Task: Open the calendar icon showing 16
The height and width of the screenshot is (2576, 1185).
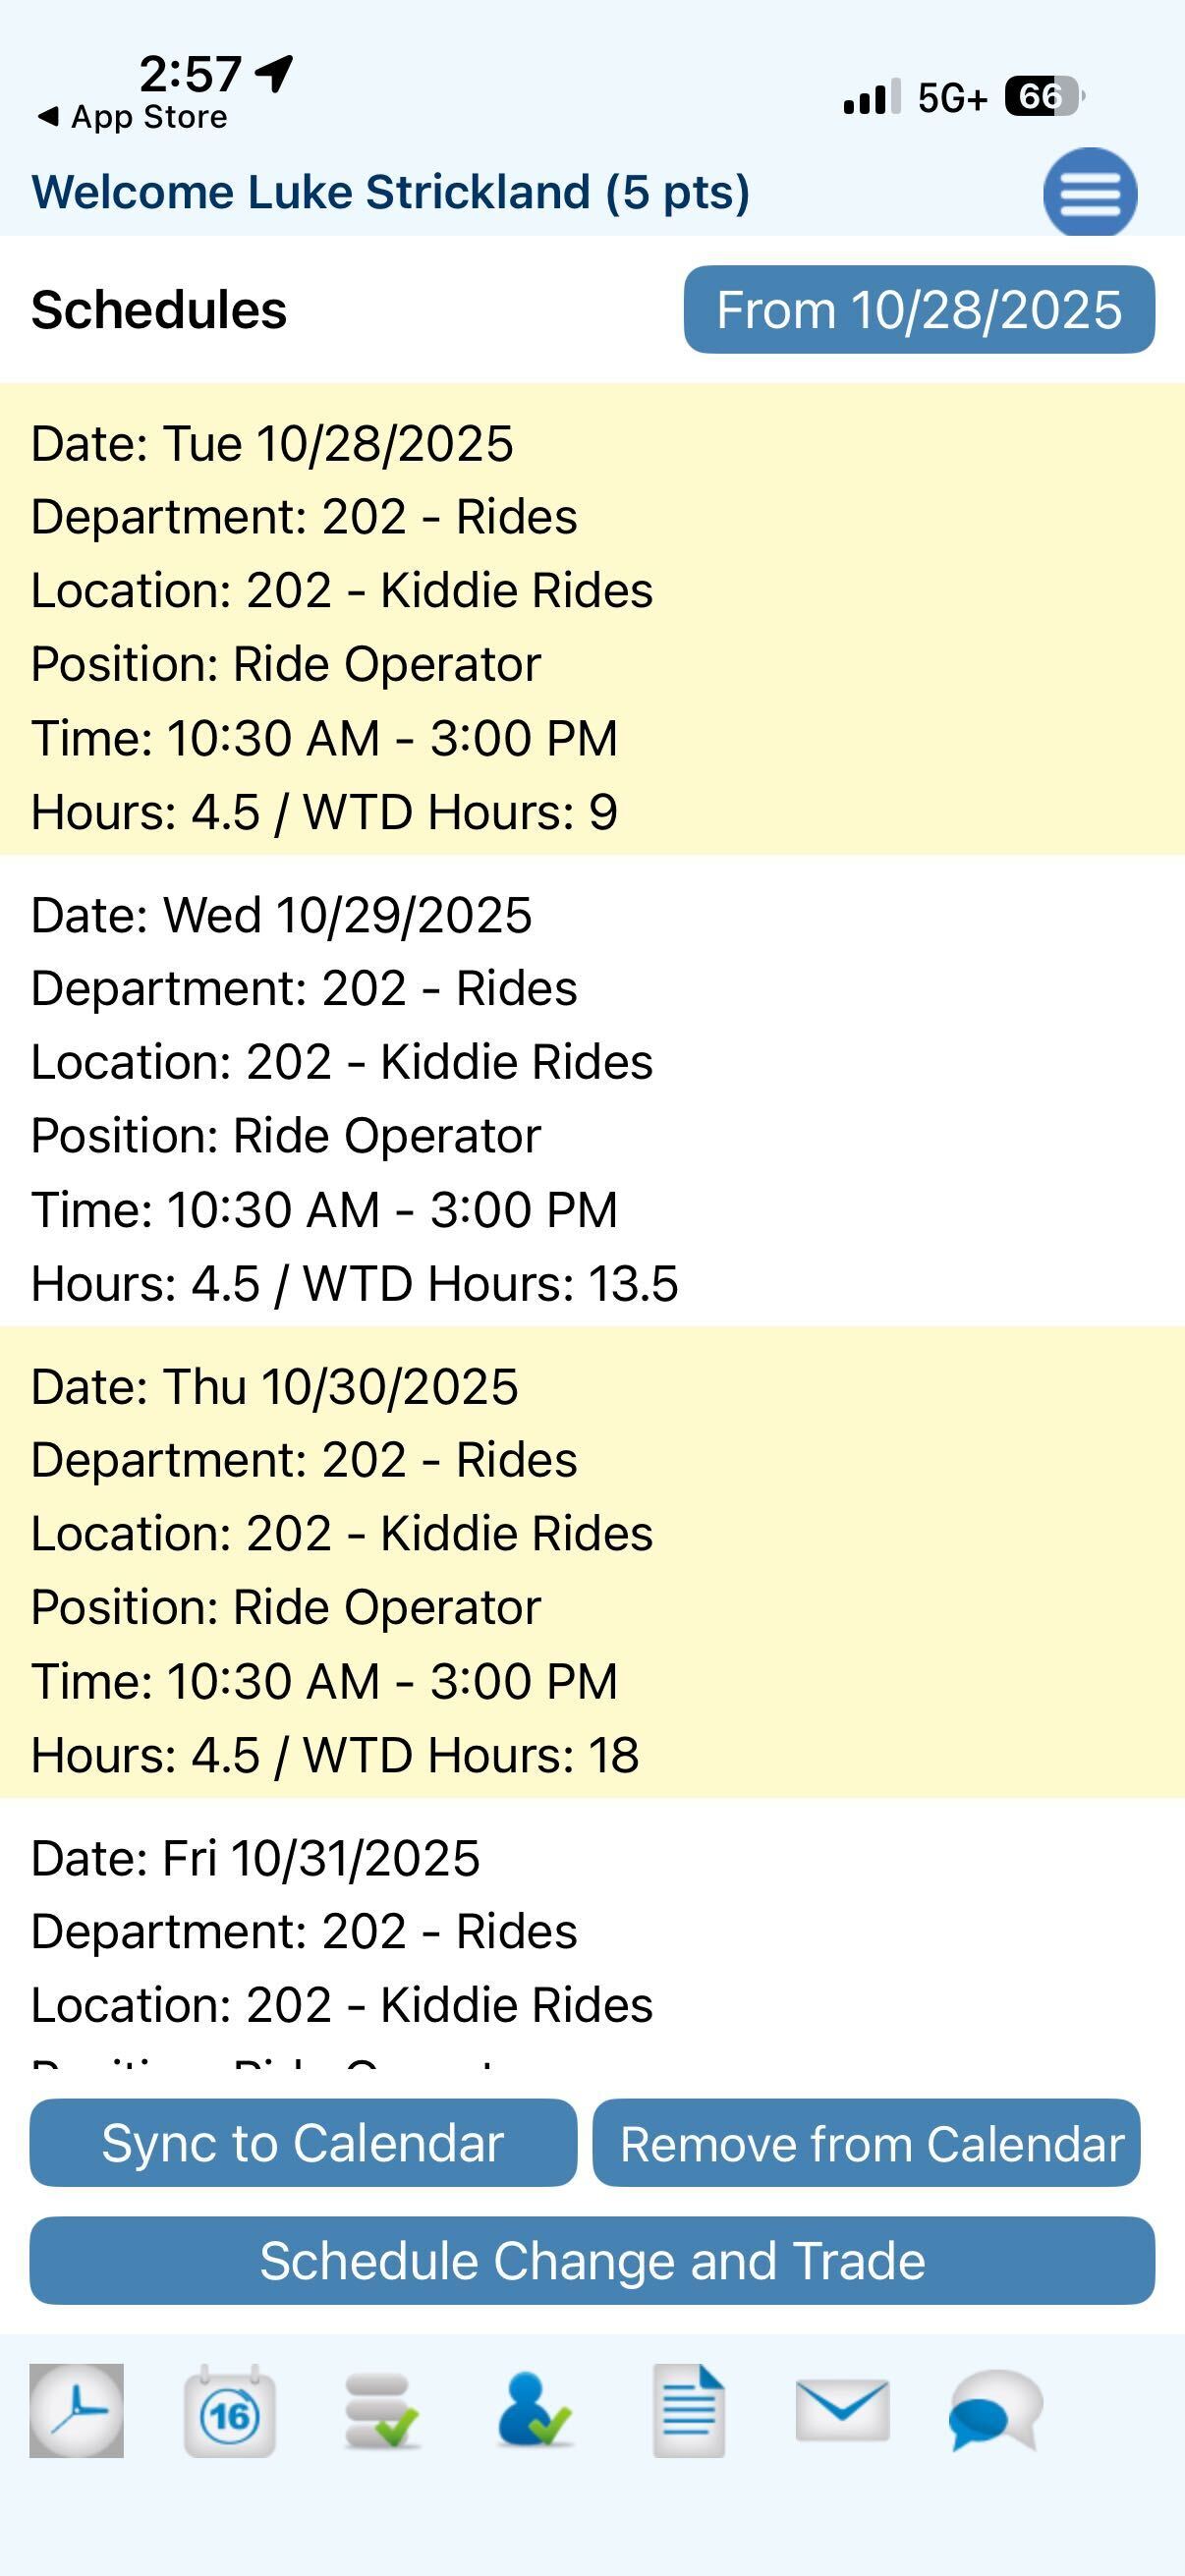Action: (x=230, y=2410)
